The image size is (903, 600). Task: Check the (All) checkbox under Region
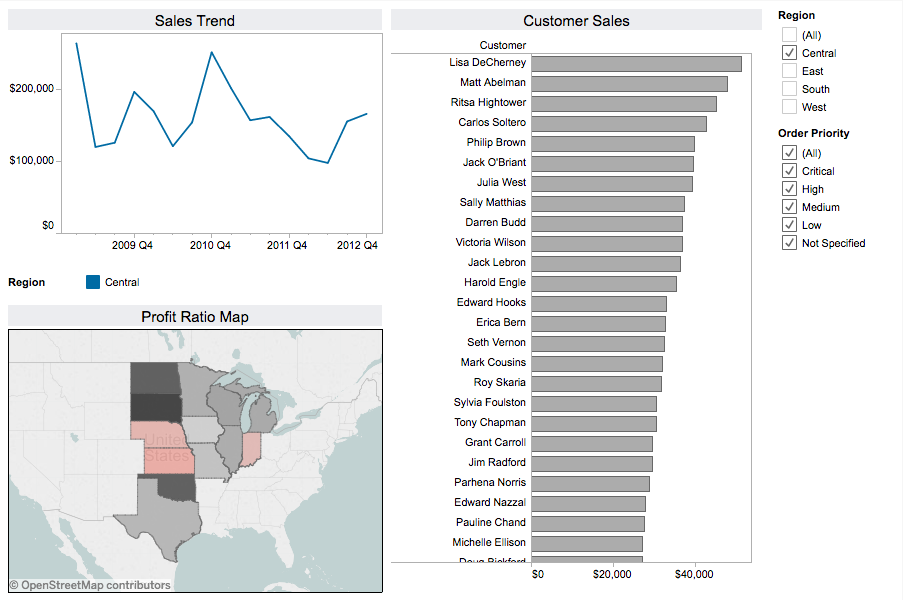[788, 34]
